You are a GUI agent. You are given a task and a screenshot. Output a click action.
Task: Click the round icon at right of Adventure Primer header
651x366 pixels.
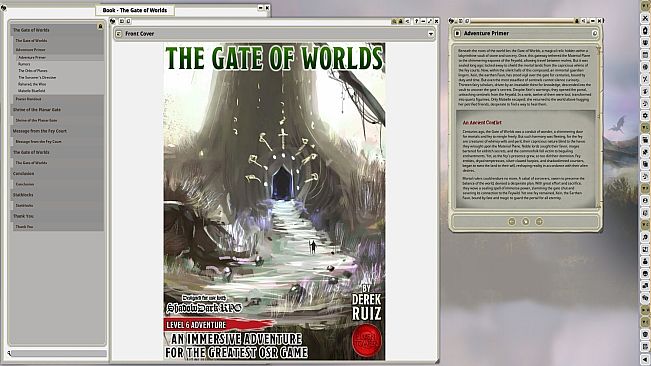click(x=595, y=33)
